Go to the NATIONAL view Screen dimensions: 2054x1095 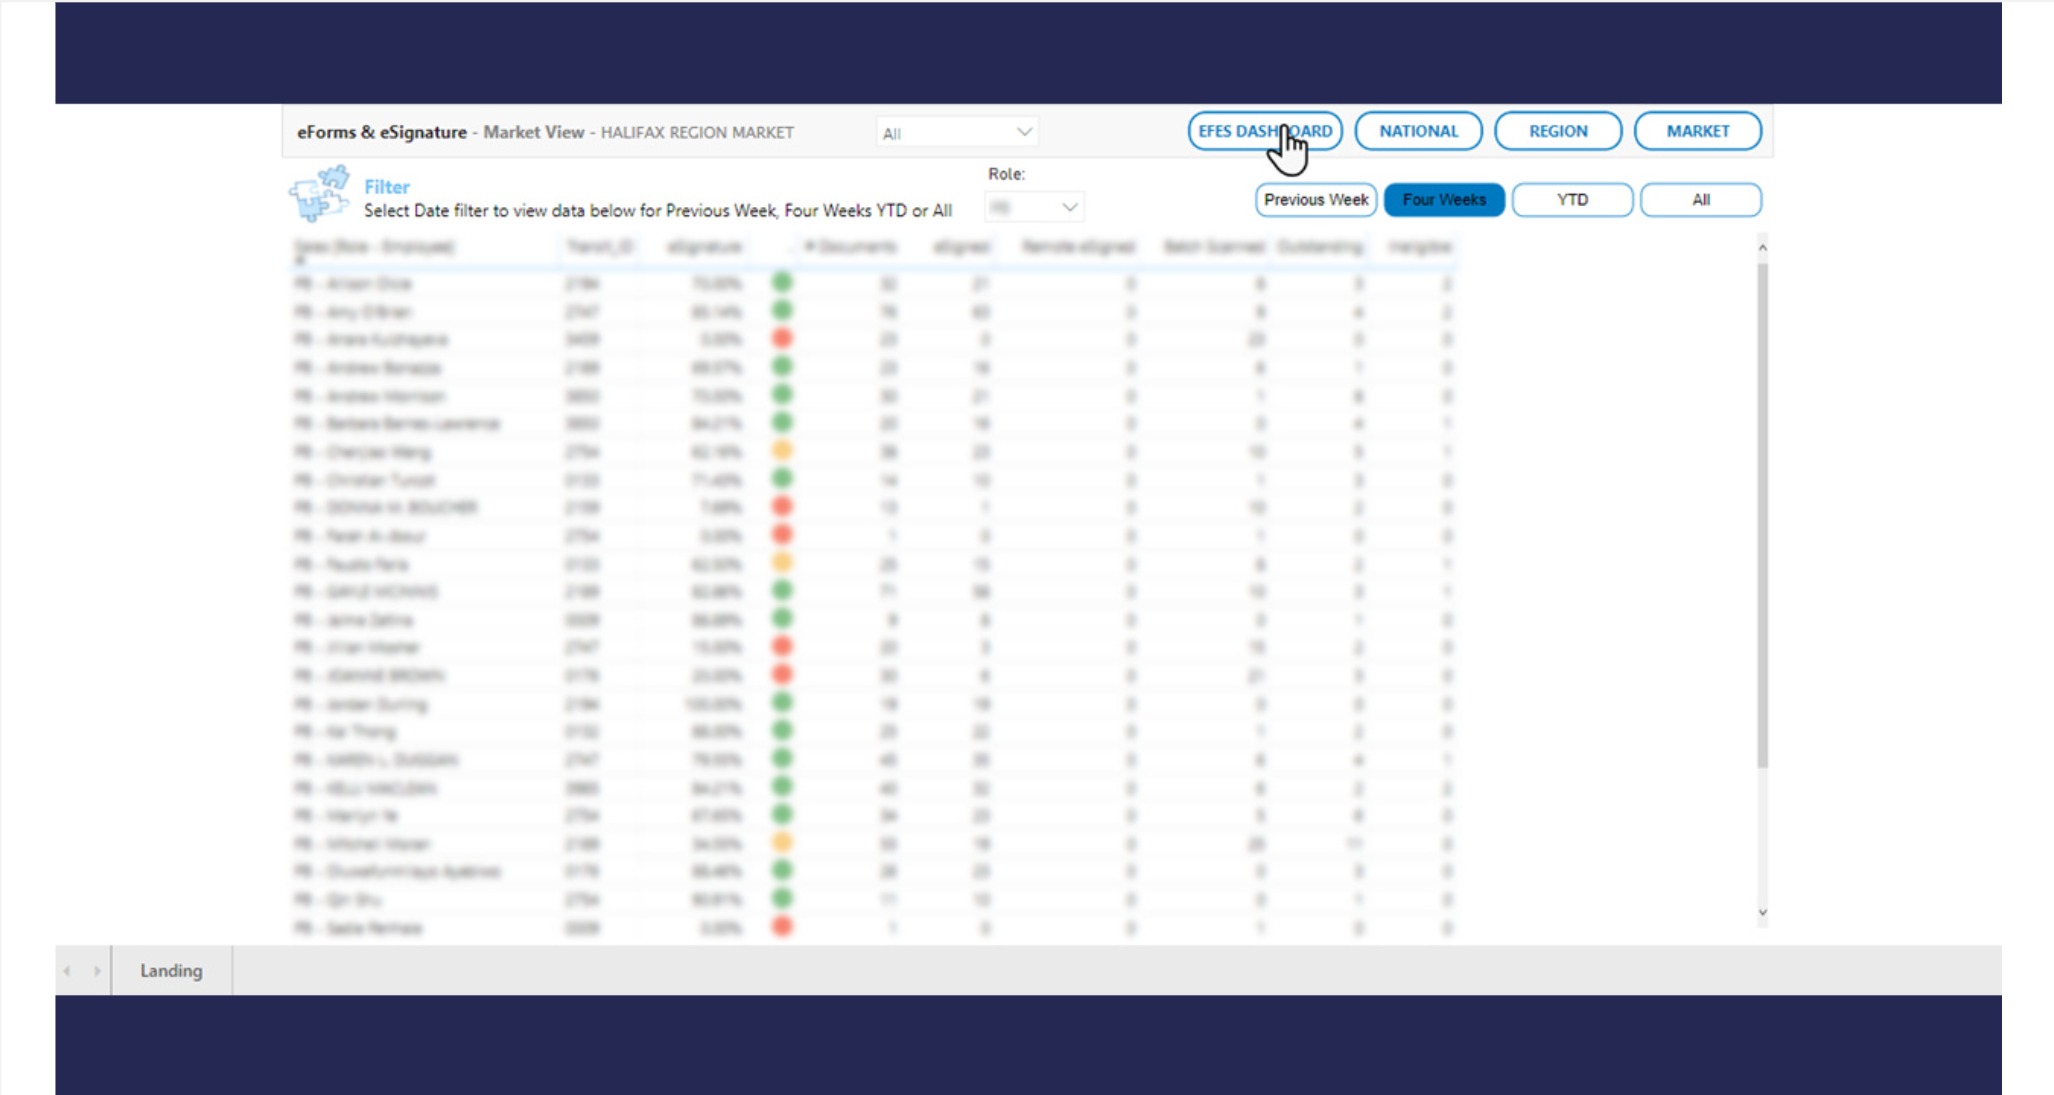1417,131
